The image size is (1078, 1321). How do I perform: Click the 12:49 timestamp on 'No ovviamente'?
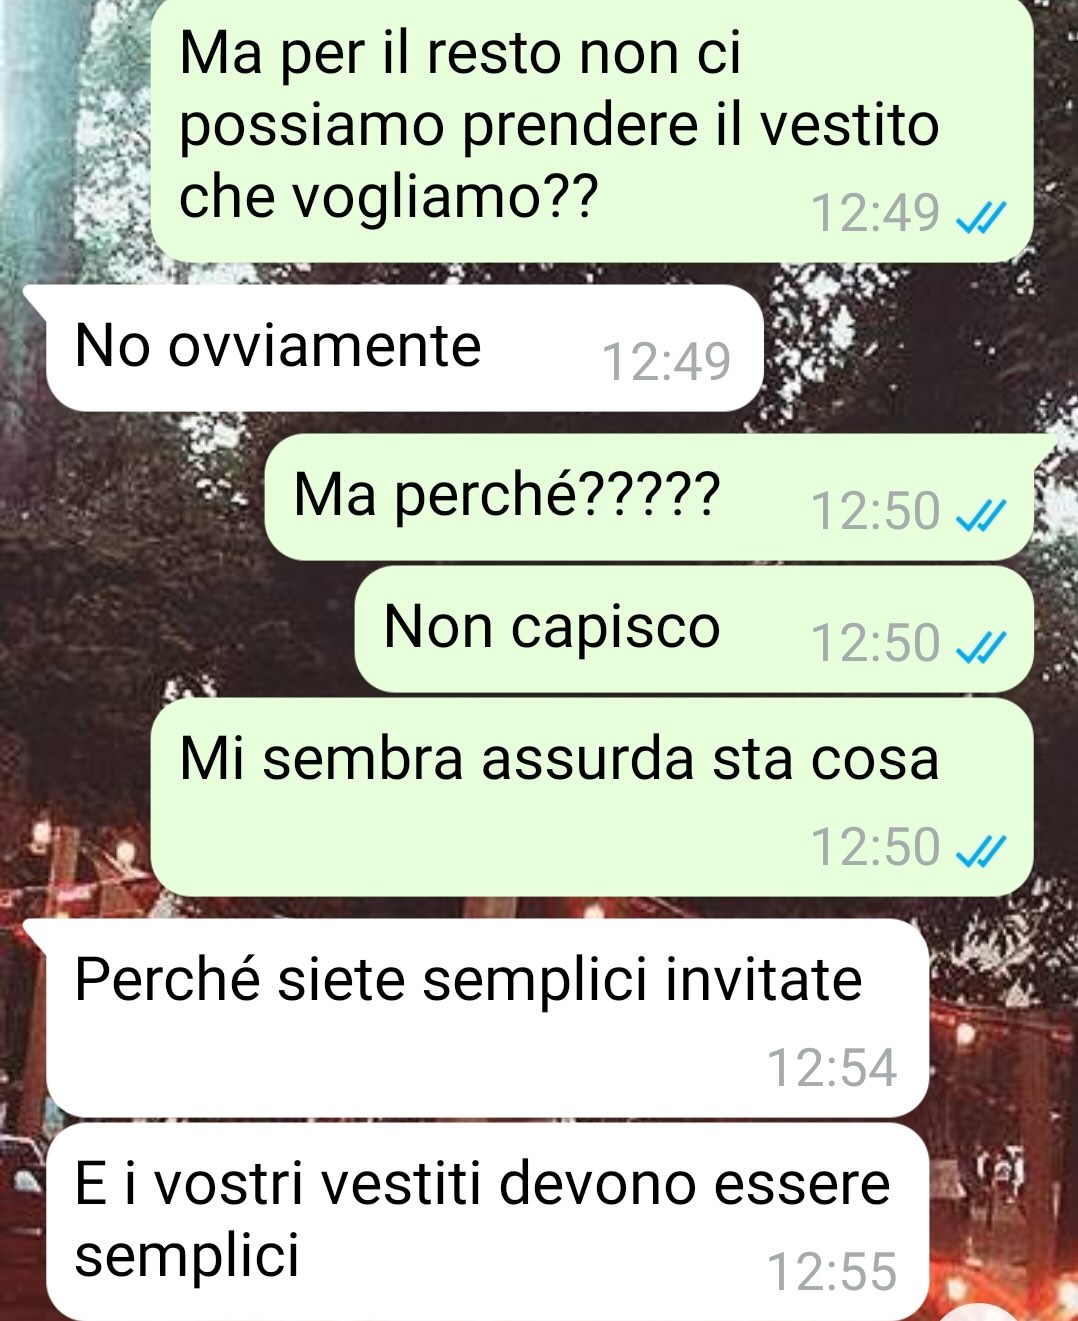click(667, 362)
